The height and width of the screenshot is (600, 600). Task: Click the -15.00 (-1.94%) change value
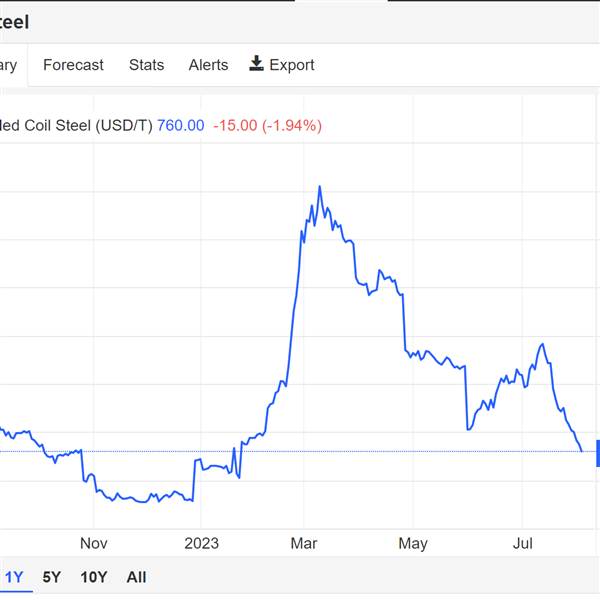point(267,126)
